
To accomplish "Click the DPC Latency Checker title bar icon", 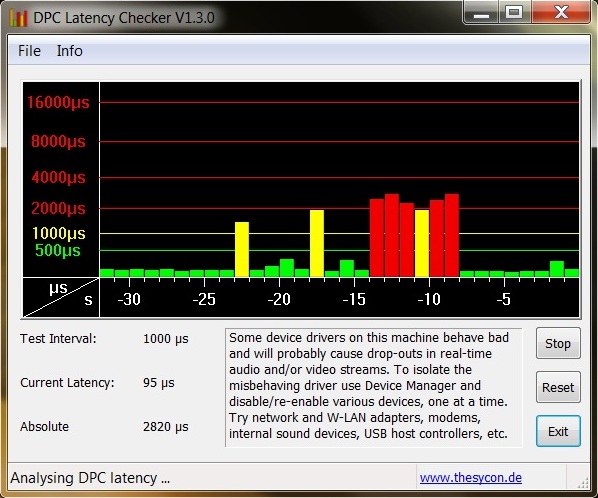I will click(19, 18).
